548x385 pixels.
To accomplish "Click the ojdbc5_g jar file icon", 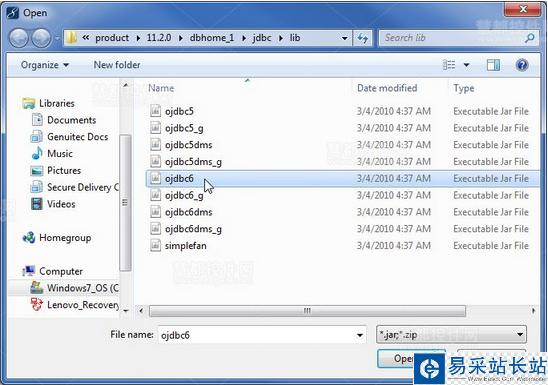I will (x=156, y=128).
